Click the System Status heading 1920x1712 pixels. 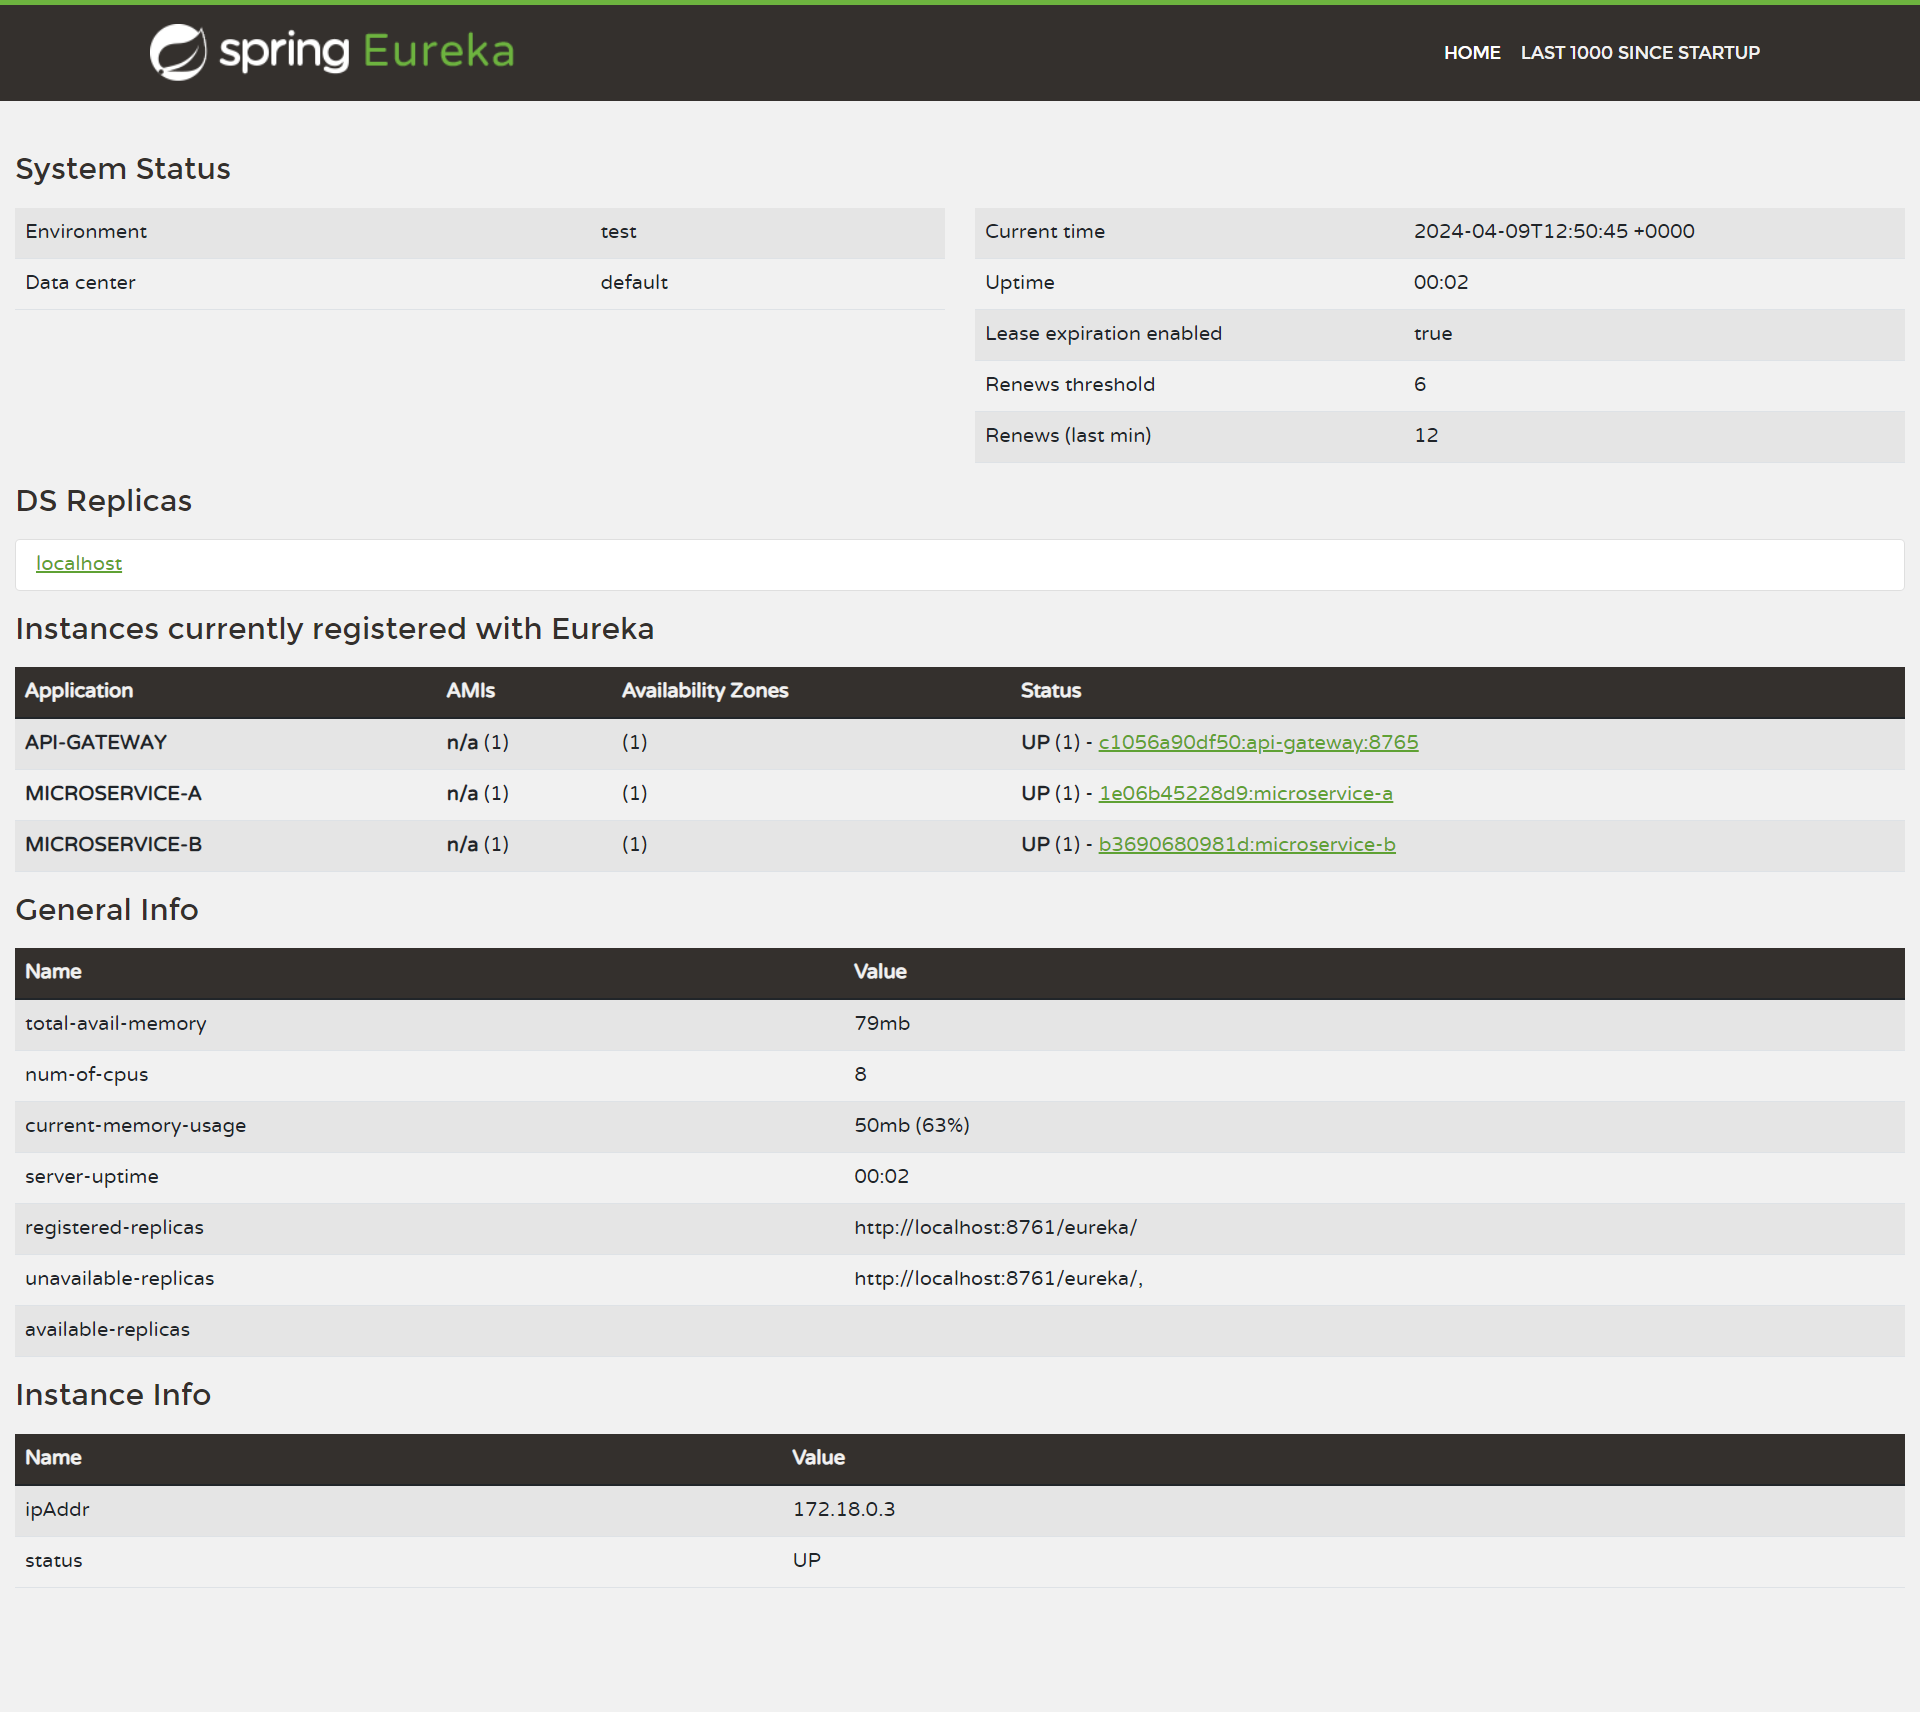click(123, 168)
